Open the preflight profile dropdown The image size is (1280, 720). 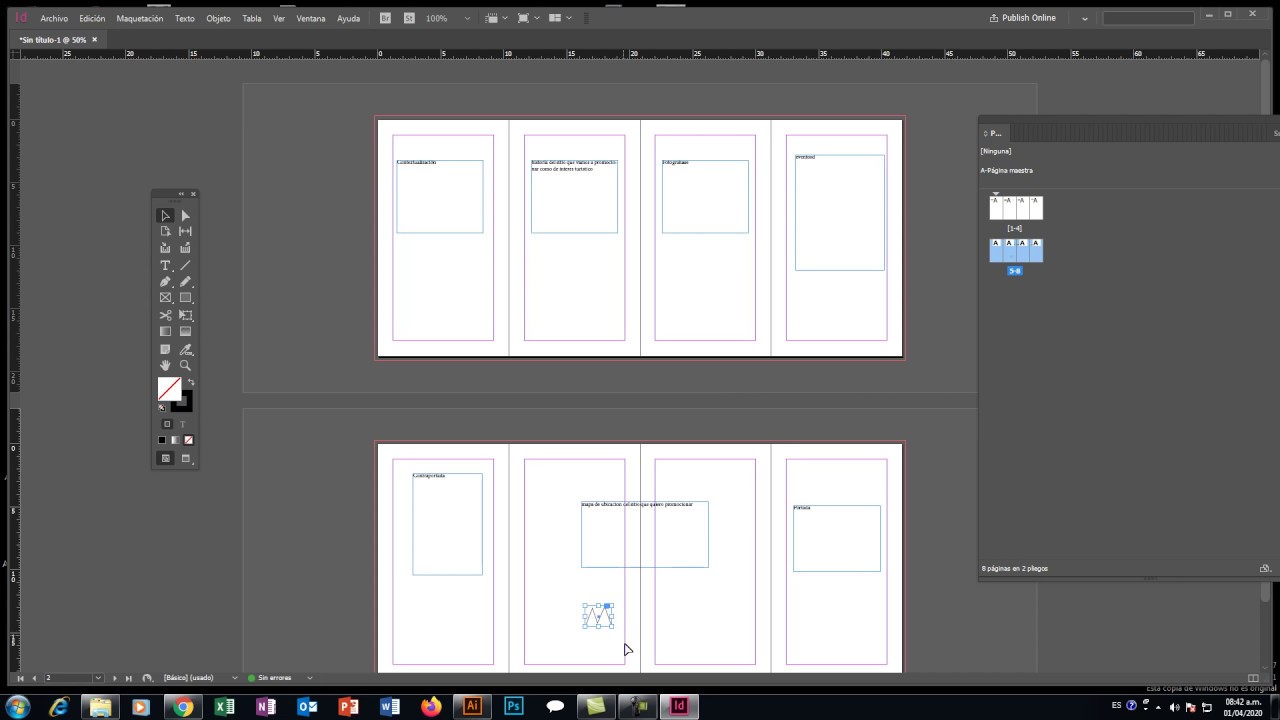click(x=235, y=678)
